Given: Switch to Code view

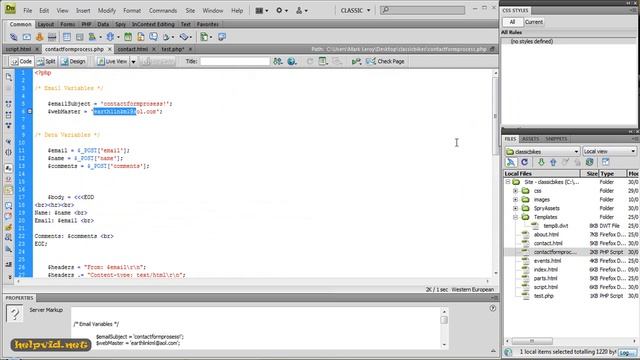Looking at the screenshot, I should coord(22,61).
